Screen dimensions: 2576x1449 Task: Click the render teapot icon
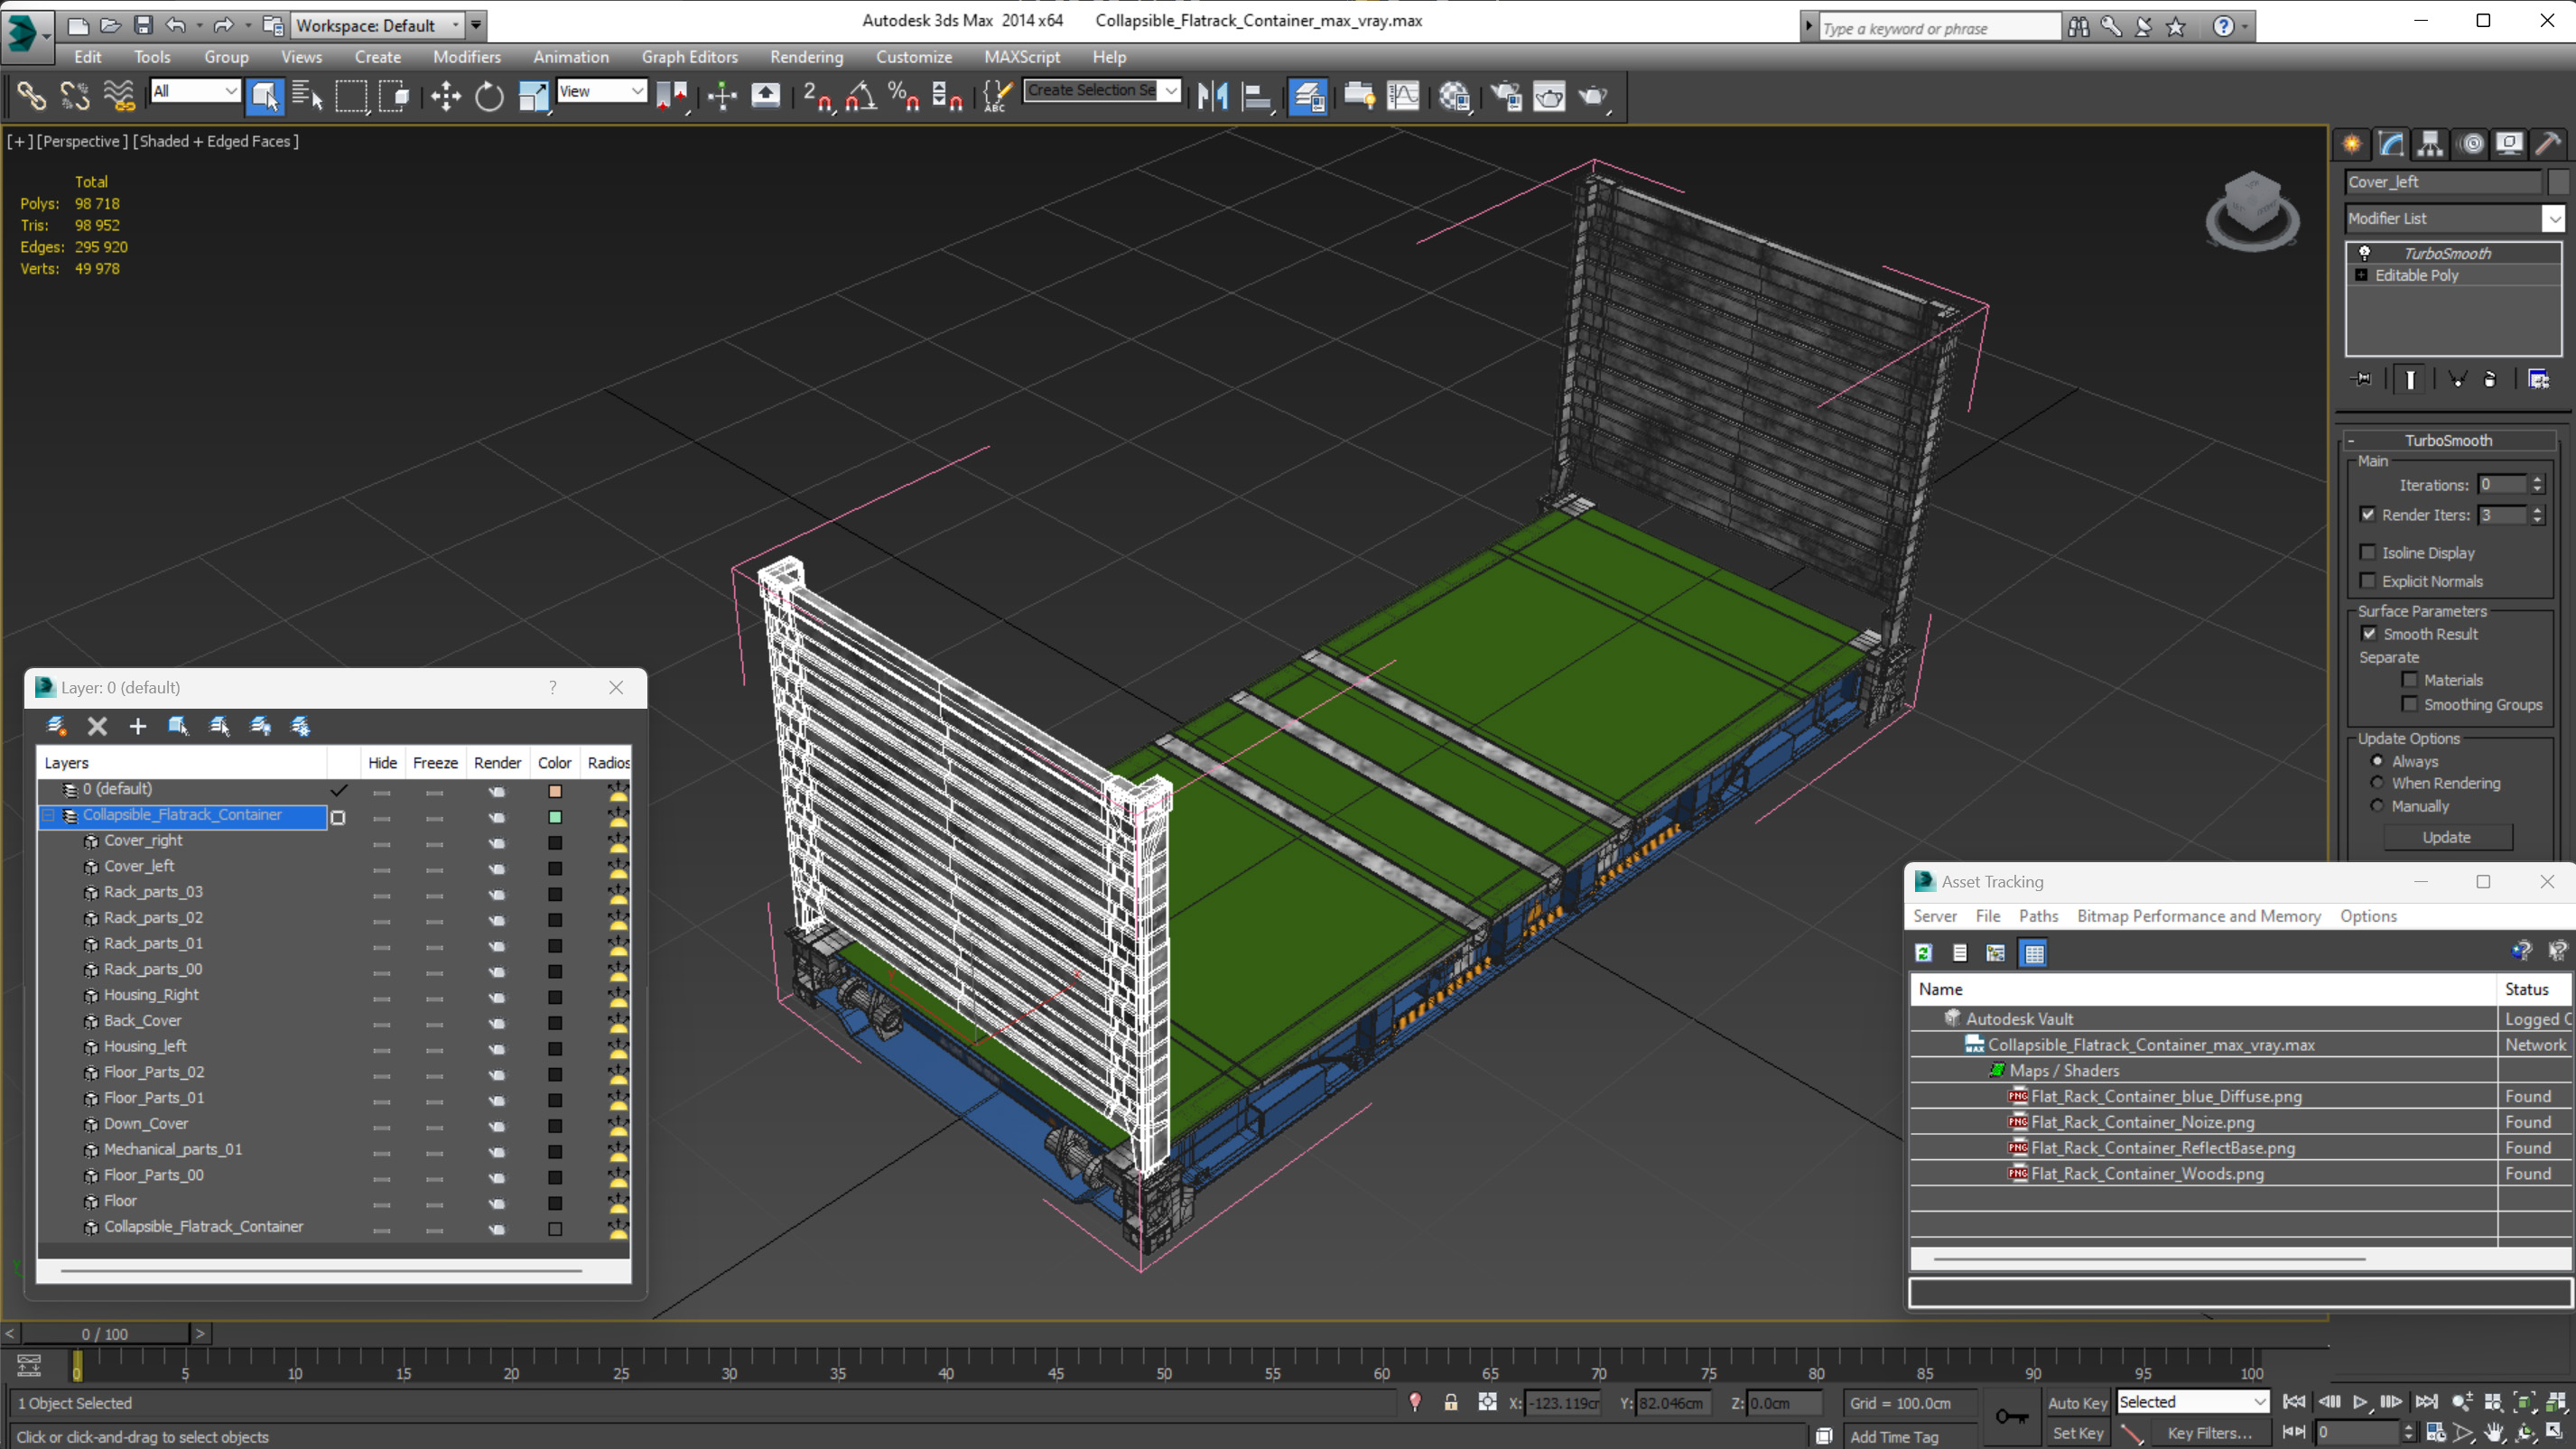1592,96
